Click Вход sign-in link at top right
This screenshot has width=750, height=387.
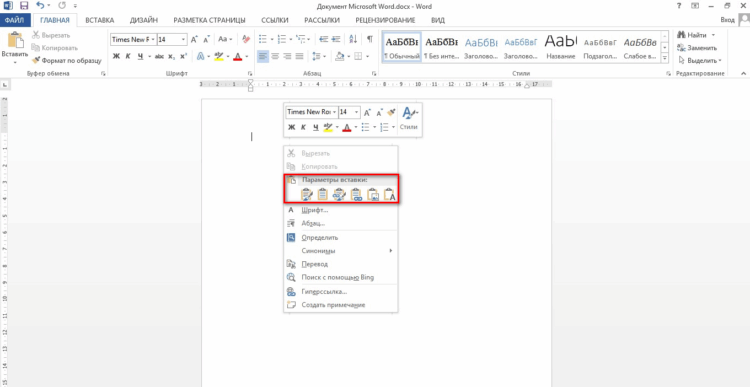point(727,20)
